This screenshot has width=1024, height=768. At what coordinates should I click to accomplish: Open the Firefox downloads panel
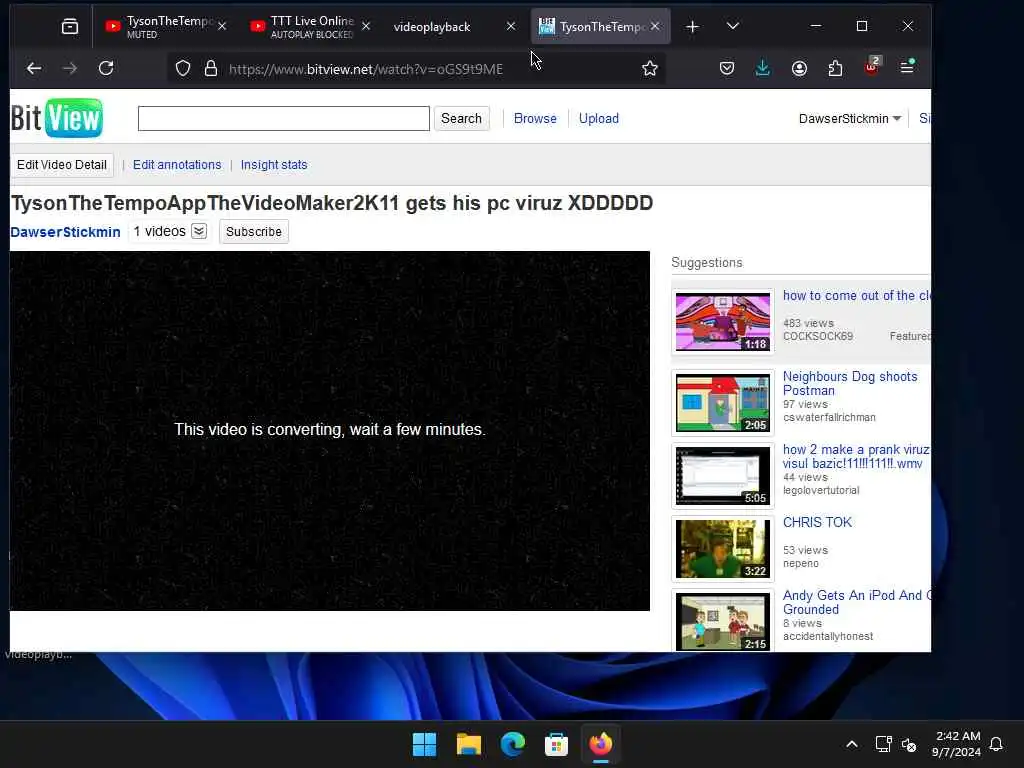tap(762, 69)
